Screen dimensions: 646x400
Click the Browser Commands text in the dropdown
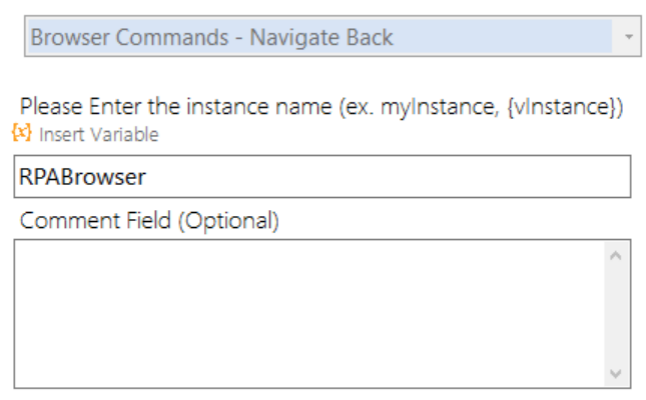point(129,37)
